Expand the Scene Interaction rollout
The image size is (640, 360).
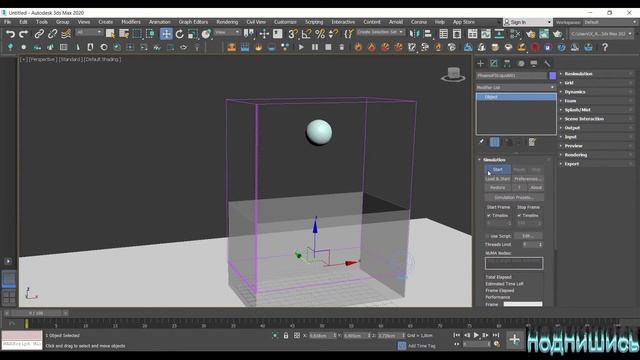tap(596, 119)
